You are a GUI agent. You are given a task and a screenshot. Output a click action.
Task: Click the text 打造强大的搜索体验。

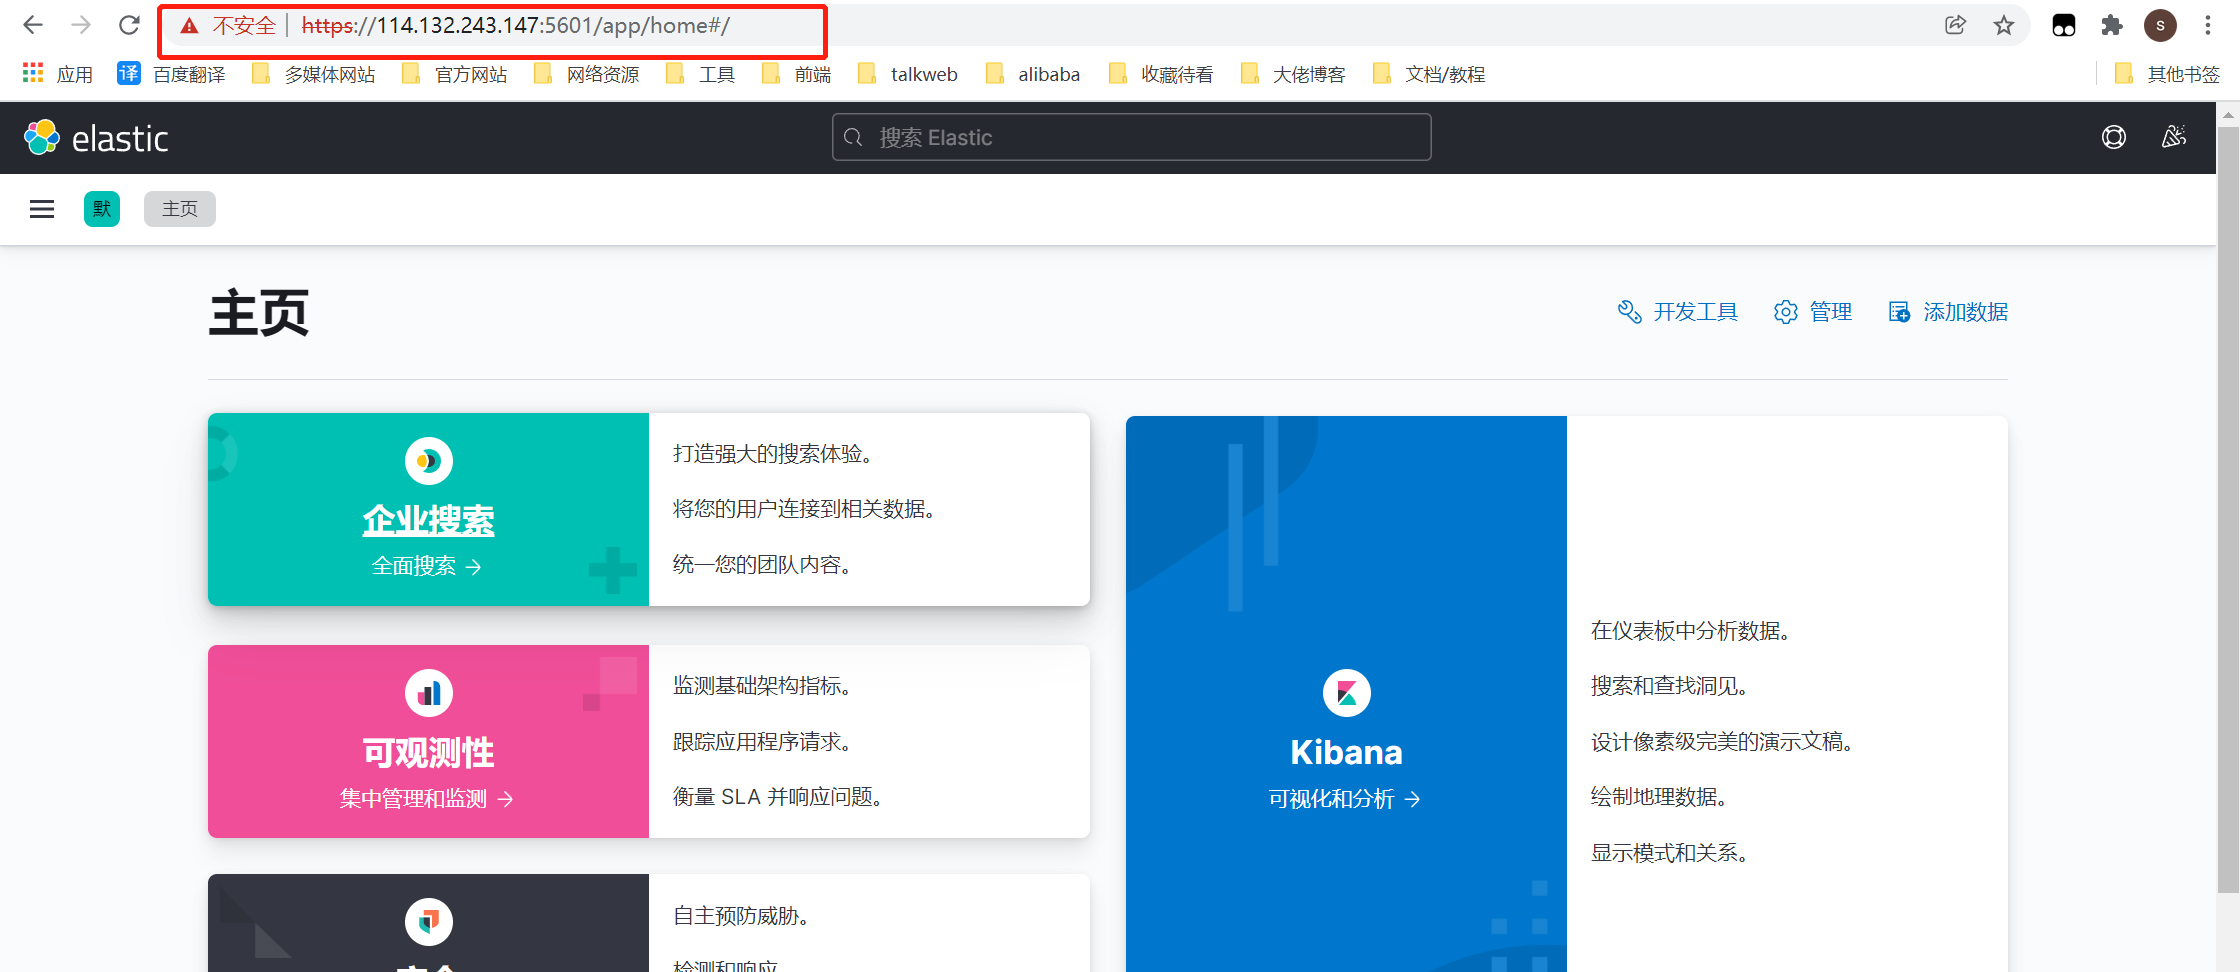pyautogui.click(x=776, y=454)
